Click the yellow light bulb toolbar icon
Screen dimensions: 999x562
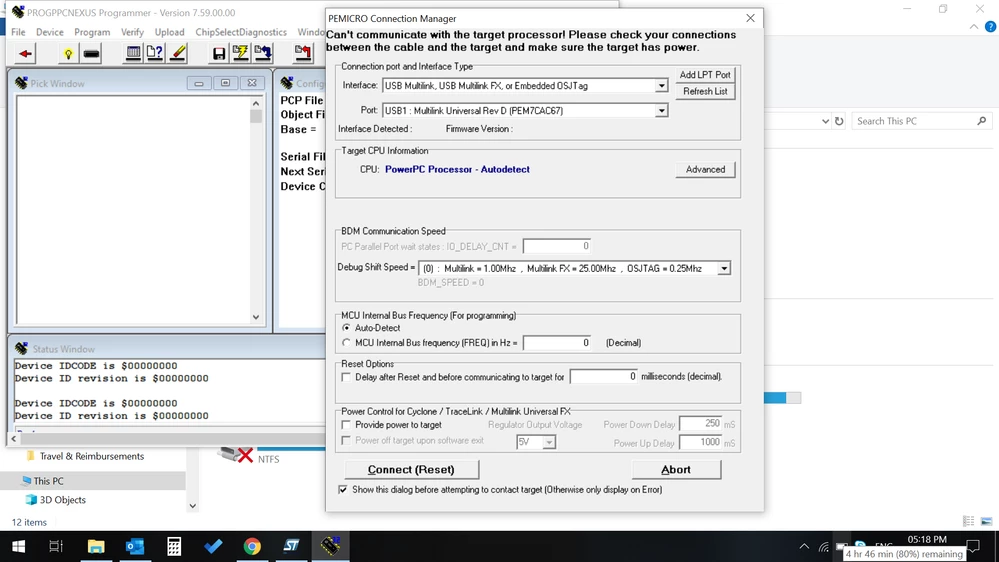click(x=68, y=54)
